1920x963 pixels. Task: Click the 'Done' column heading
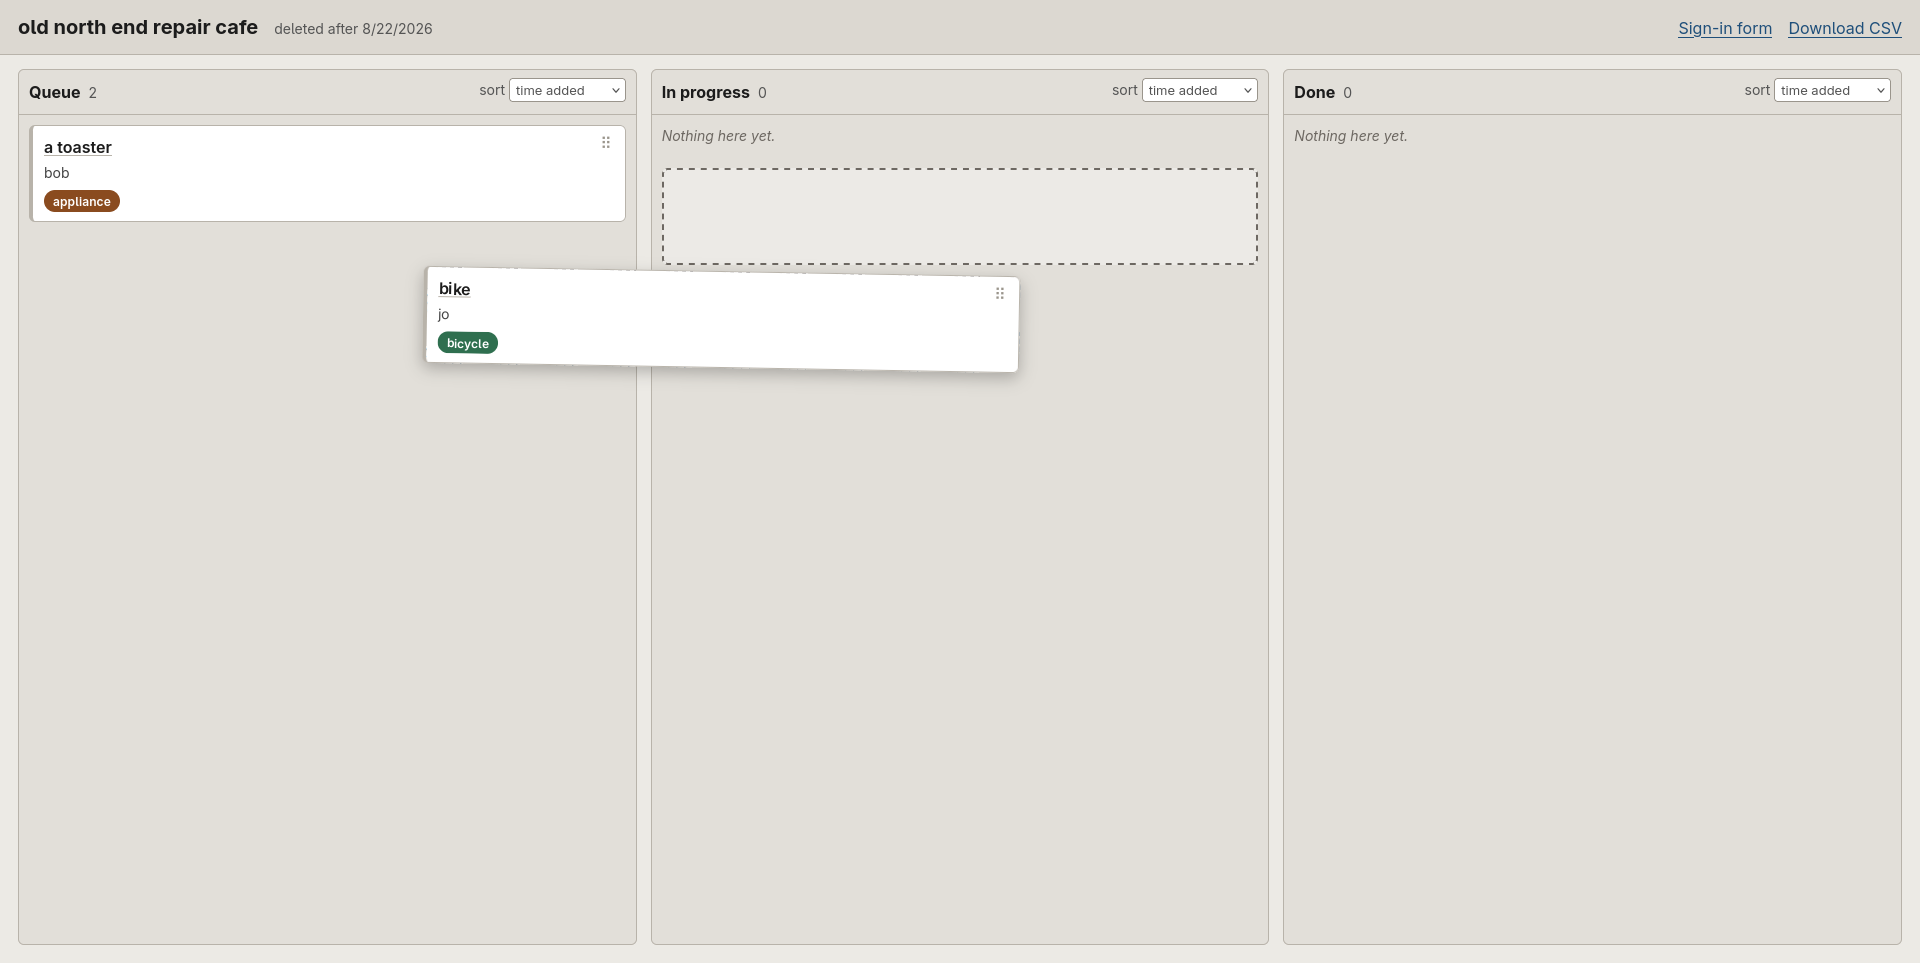tap(1314, 92)
